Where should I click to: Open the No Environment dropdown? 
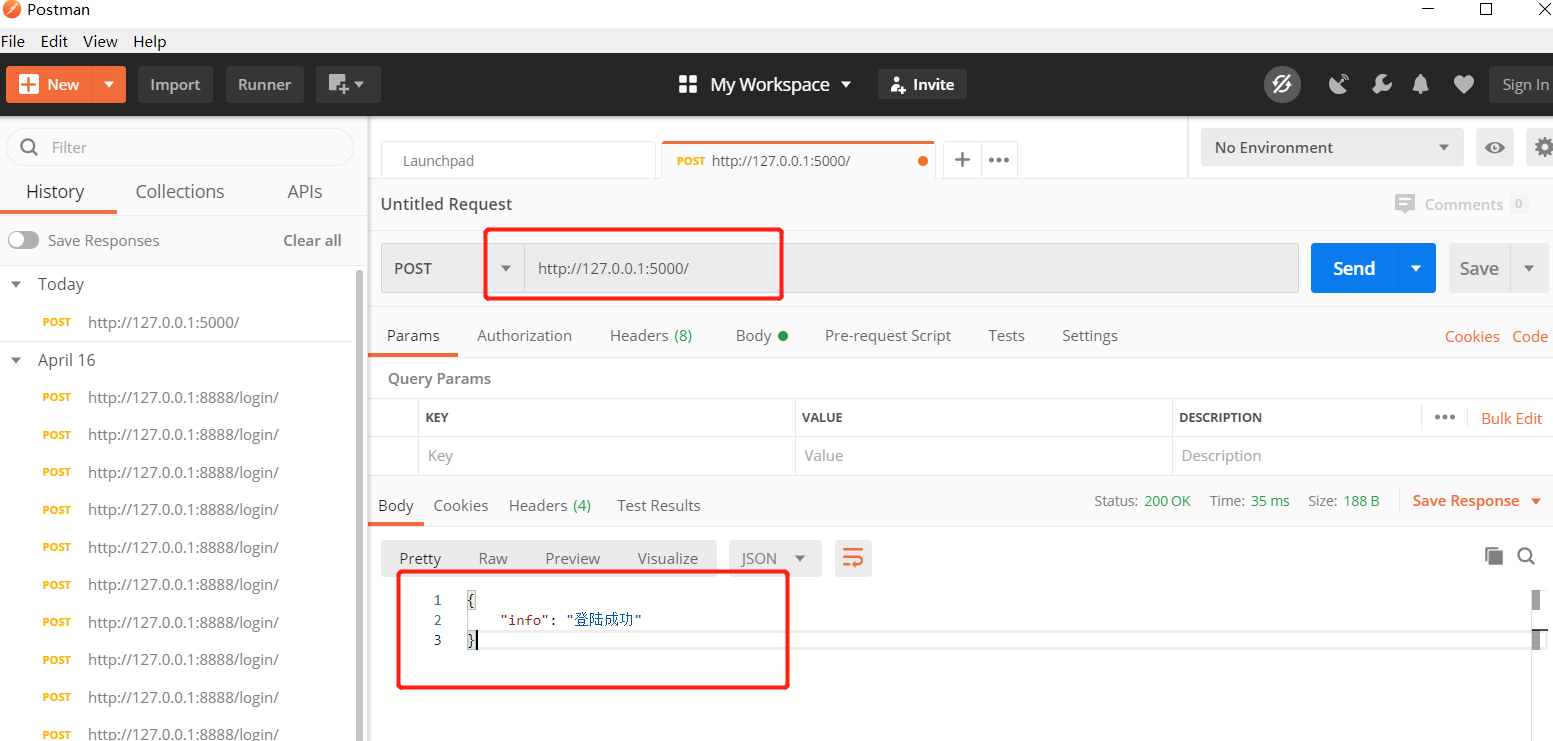(x=1332, y=147)
